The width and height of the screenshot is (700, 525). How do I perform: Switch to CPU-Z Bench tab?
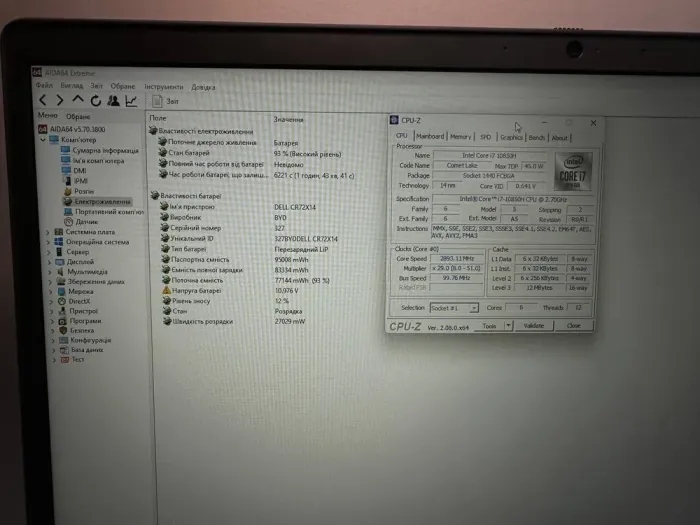pos(537,138)
